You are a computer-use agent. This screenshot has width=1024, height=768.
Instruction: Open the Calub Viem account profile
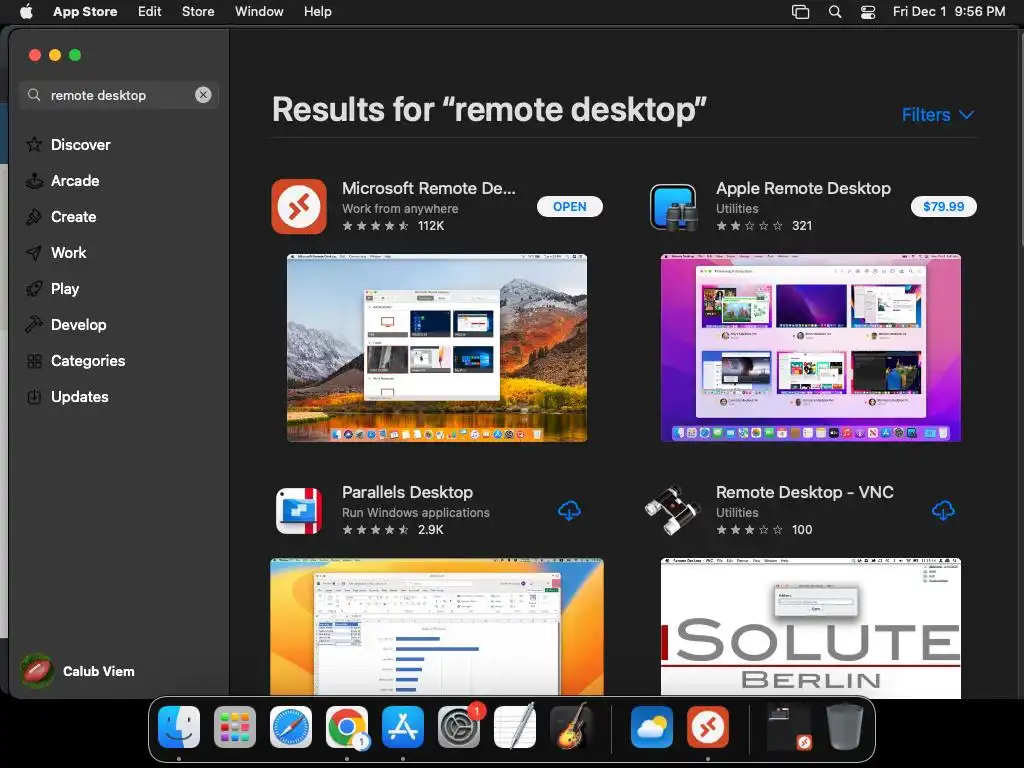point(77,671)
